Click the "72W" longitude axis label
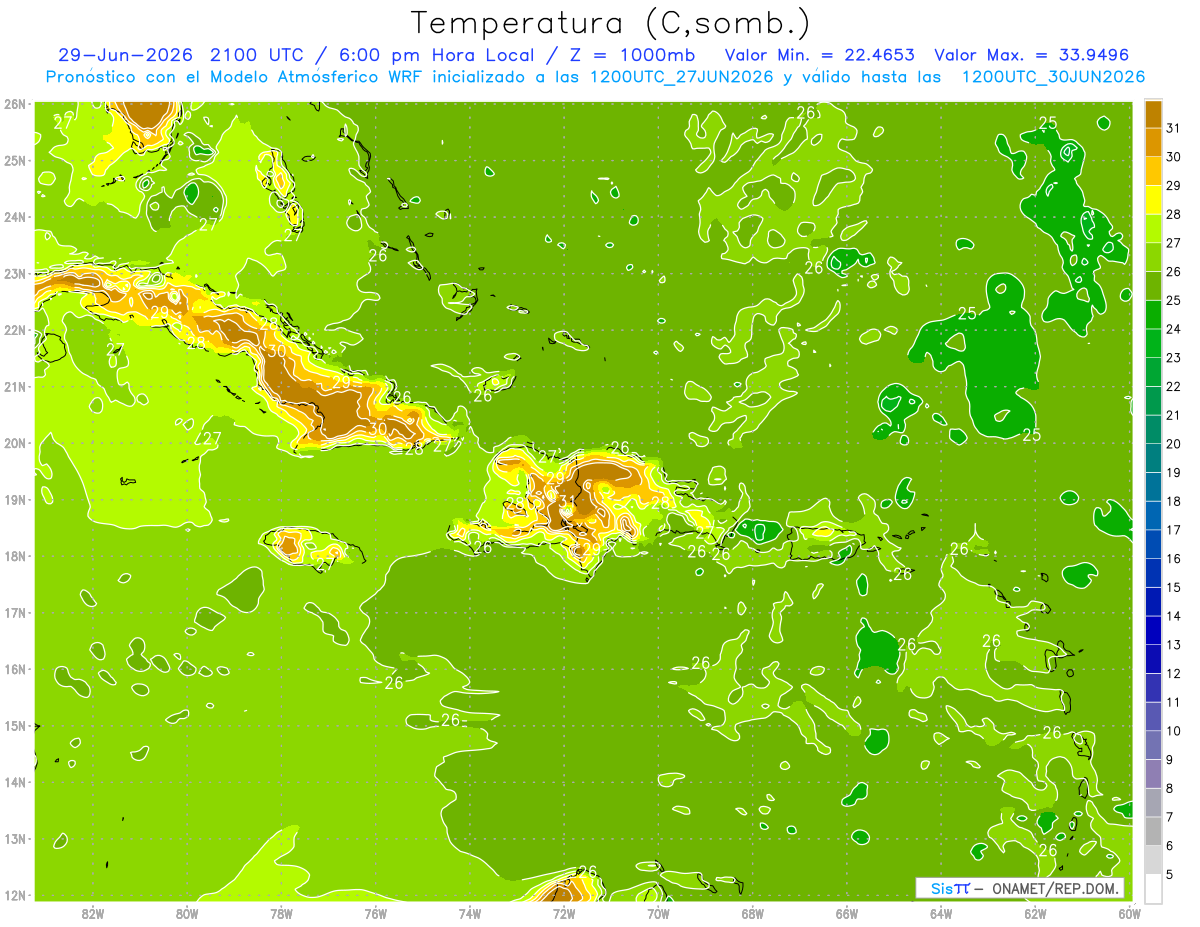This screenshot has width=1200, height=927. point(563,912)
